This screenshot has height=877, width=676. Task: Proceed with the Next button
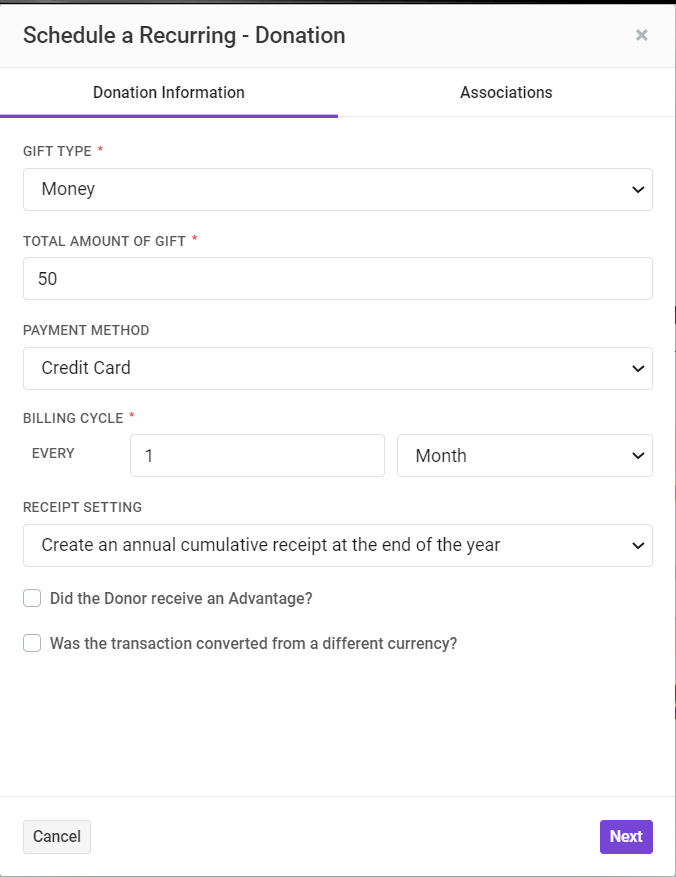pyautogui.click(x=626, y=837)
